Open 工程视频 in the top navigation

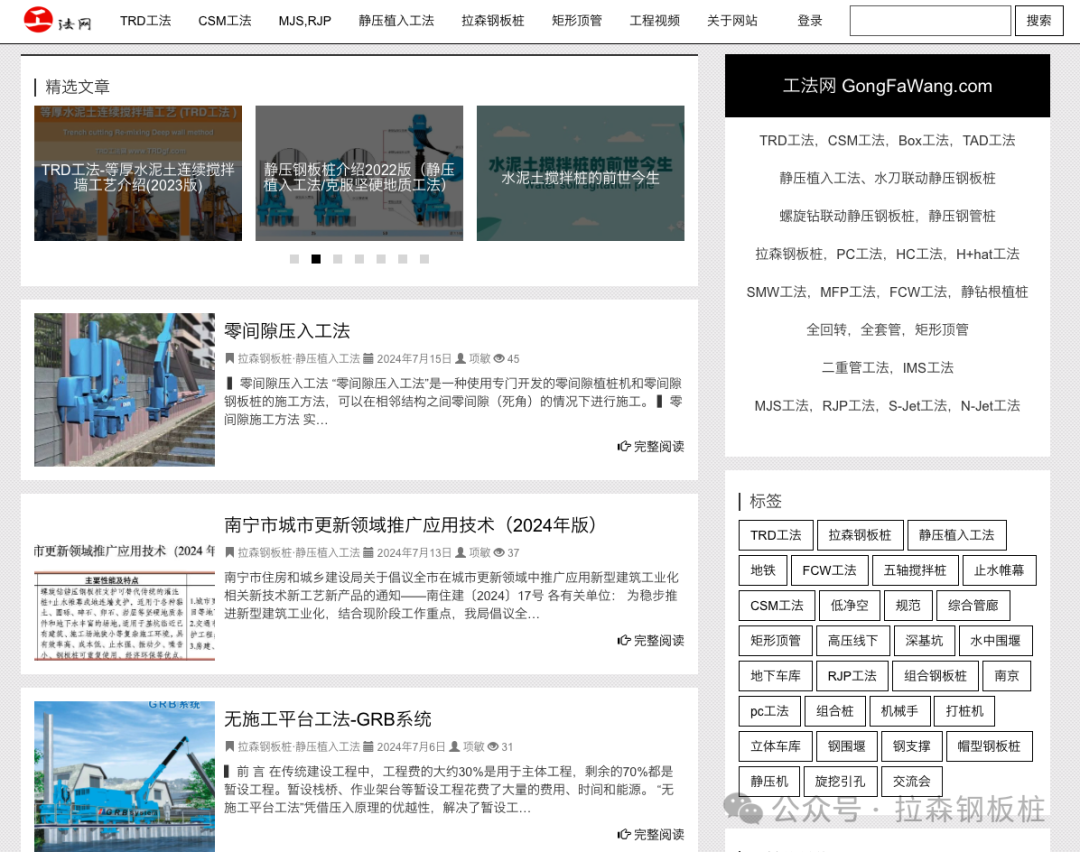(654, 21)
